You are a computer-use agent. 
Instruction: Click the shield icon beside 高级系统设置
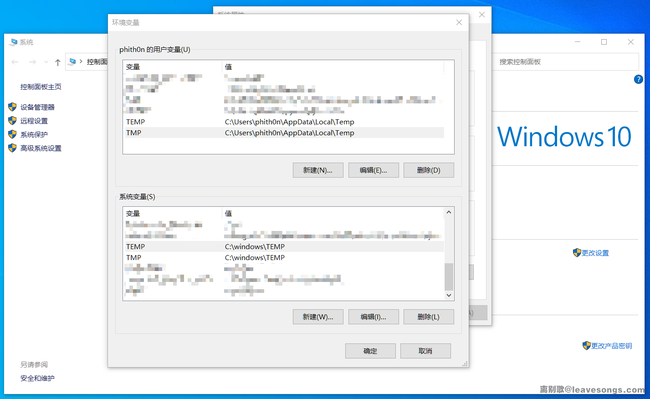pos(12,148)
